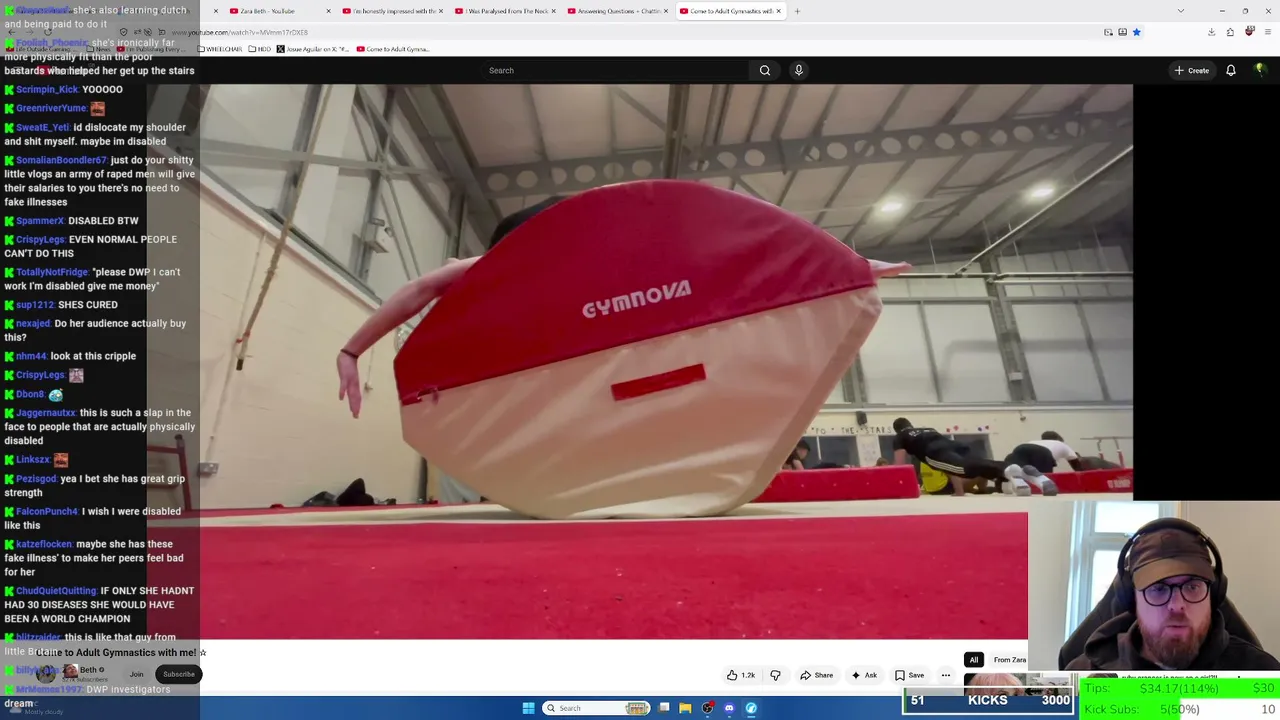Save the video to a playlist
This screenshot has width=1280, height=720.
tap(909, 675)
